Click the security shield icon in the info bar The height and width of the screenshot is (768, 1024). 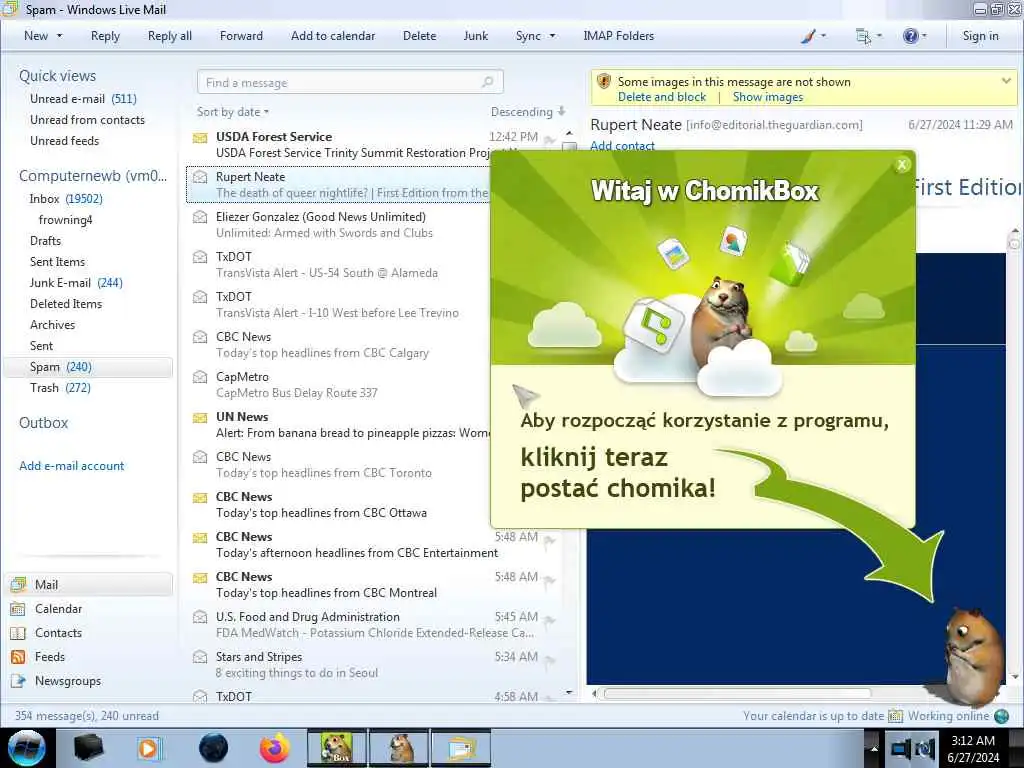point(604,81)
